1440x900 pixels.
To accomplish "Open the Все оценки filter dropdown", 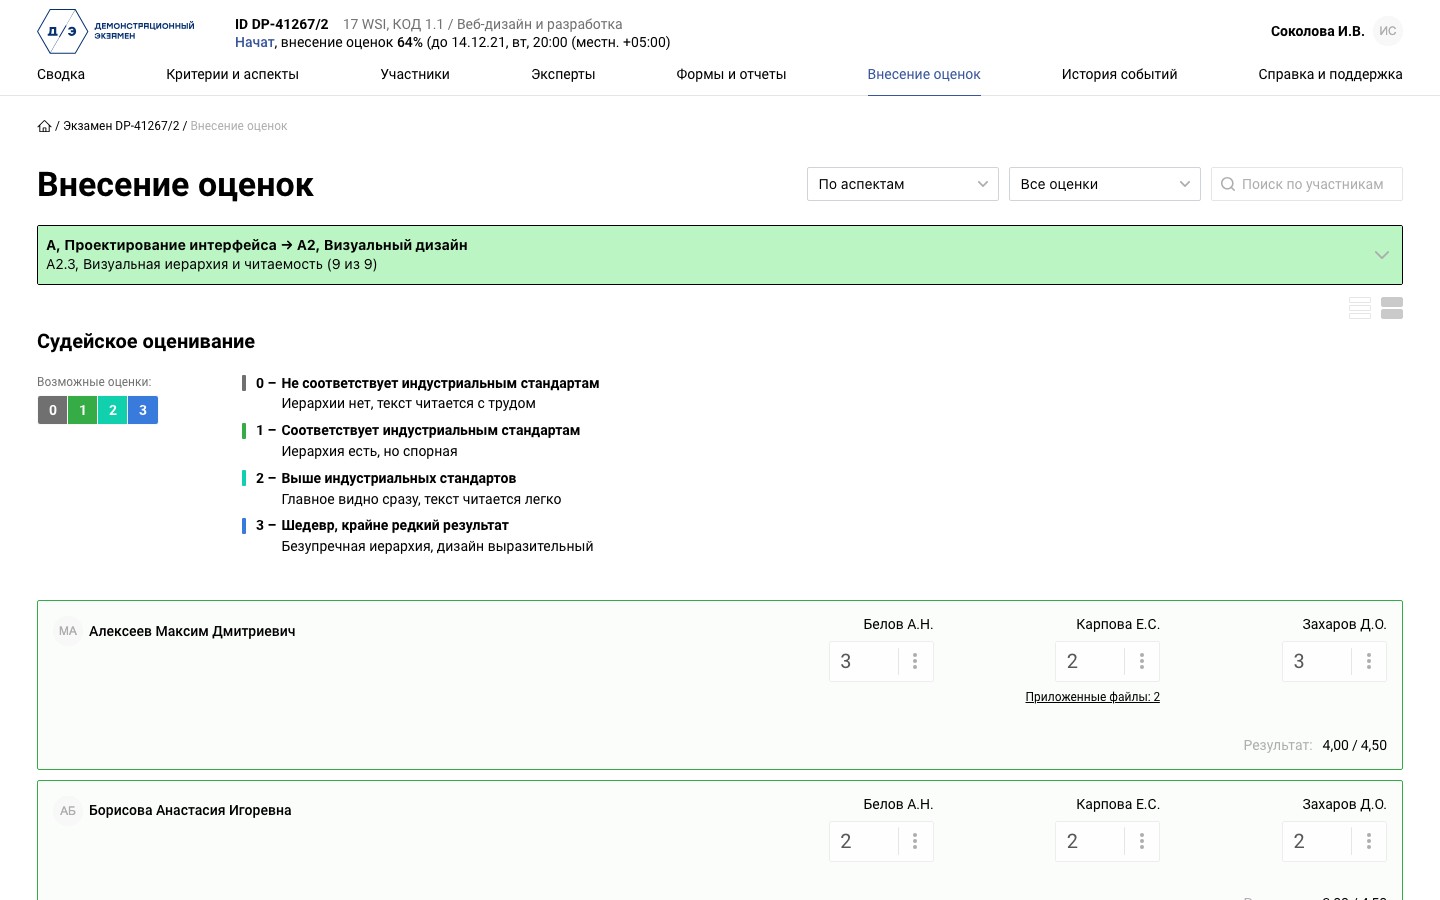I will 1105,184.
